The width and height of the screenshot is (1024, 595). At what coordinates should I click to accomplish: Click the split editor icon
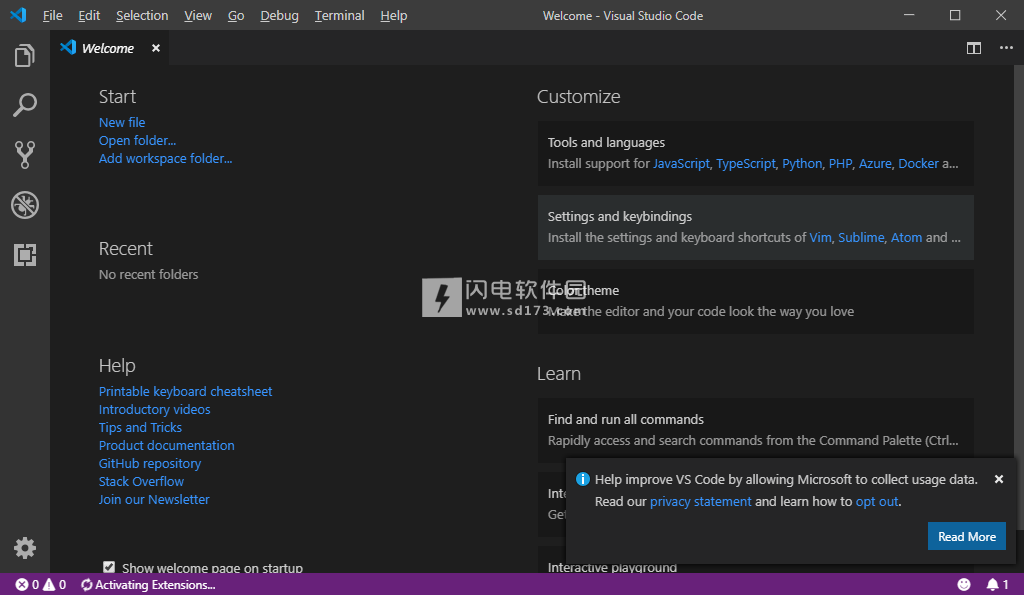[x=974, y=48]
